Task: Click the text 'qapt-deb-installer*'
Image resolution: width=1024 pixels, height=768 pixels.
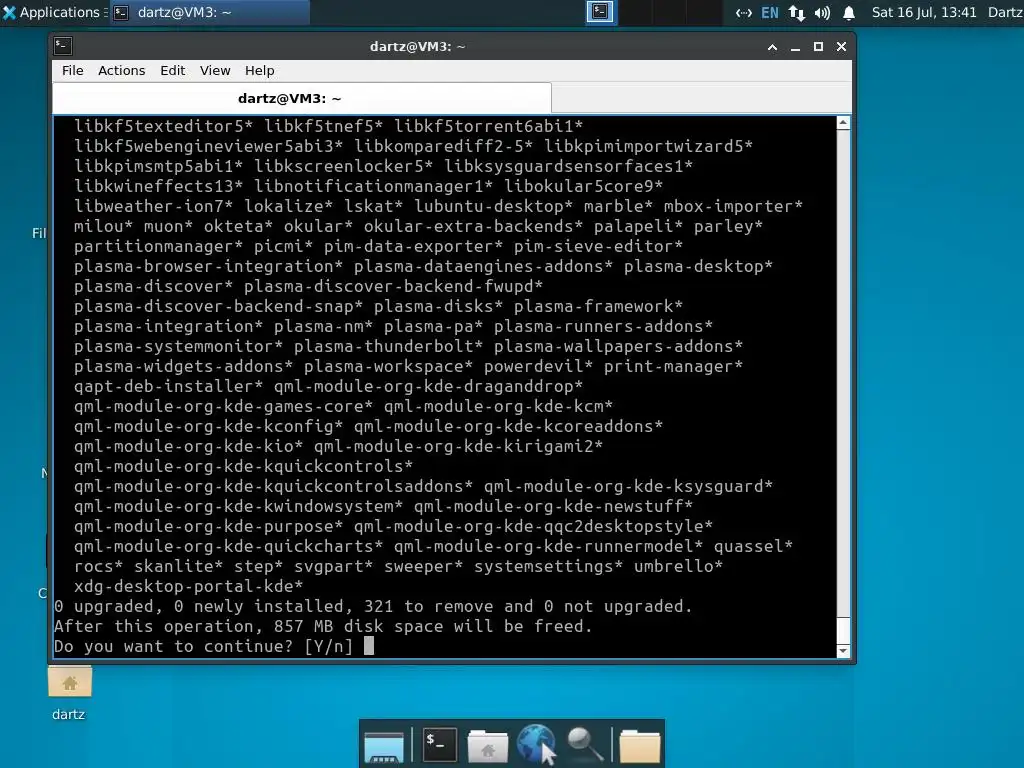Action: [x=168, y=386]
